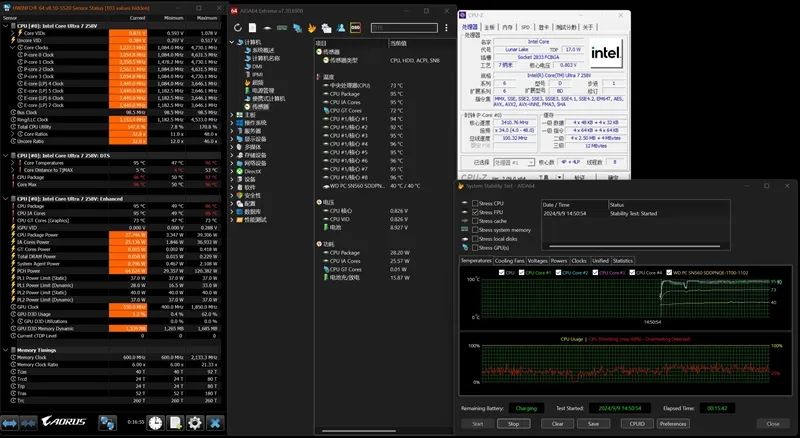Screen dimensions: 800x438
Task: Click the user profile icon in AIDA64 toolbar
Action: point(341,28)
